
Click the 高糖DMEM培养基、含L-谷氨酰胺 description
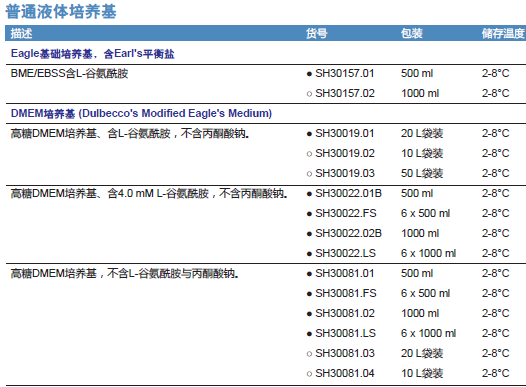click(130, 133)
